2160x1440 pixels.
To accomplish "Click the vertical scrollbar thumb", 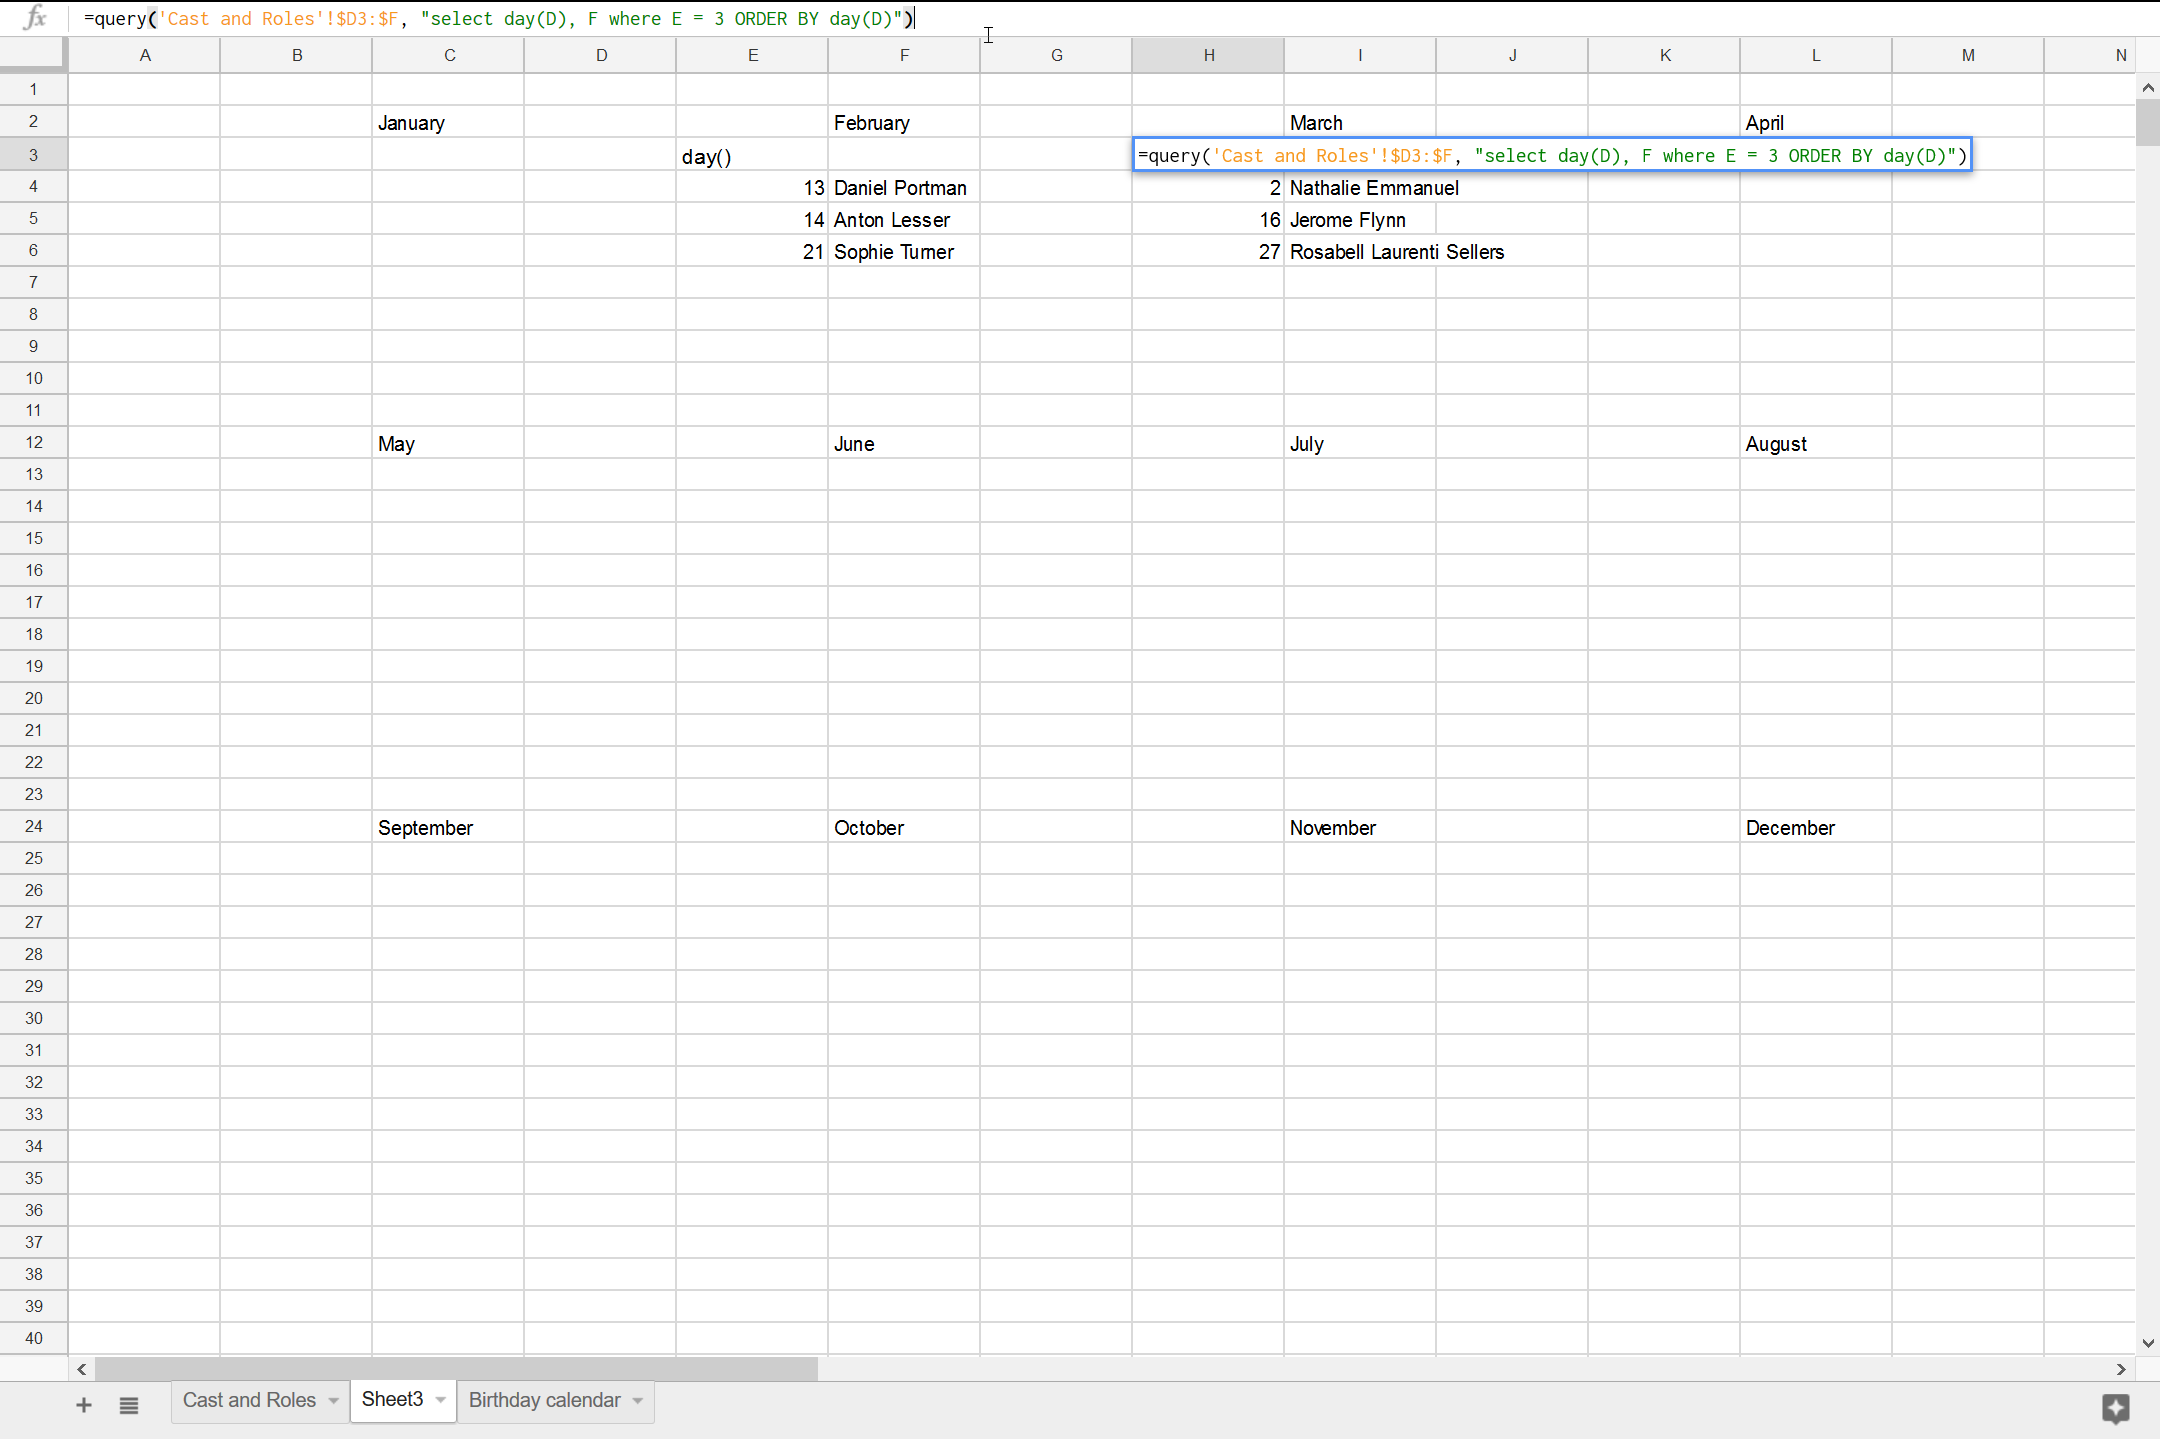I will tap(2147, 122).
